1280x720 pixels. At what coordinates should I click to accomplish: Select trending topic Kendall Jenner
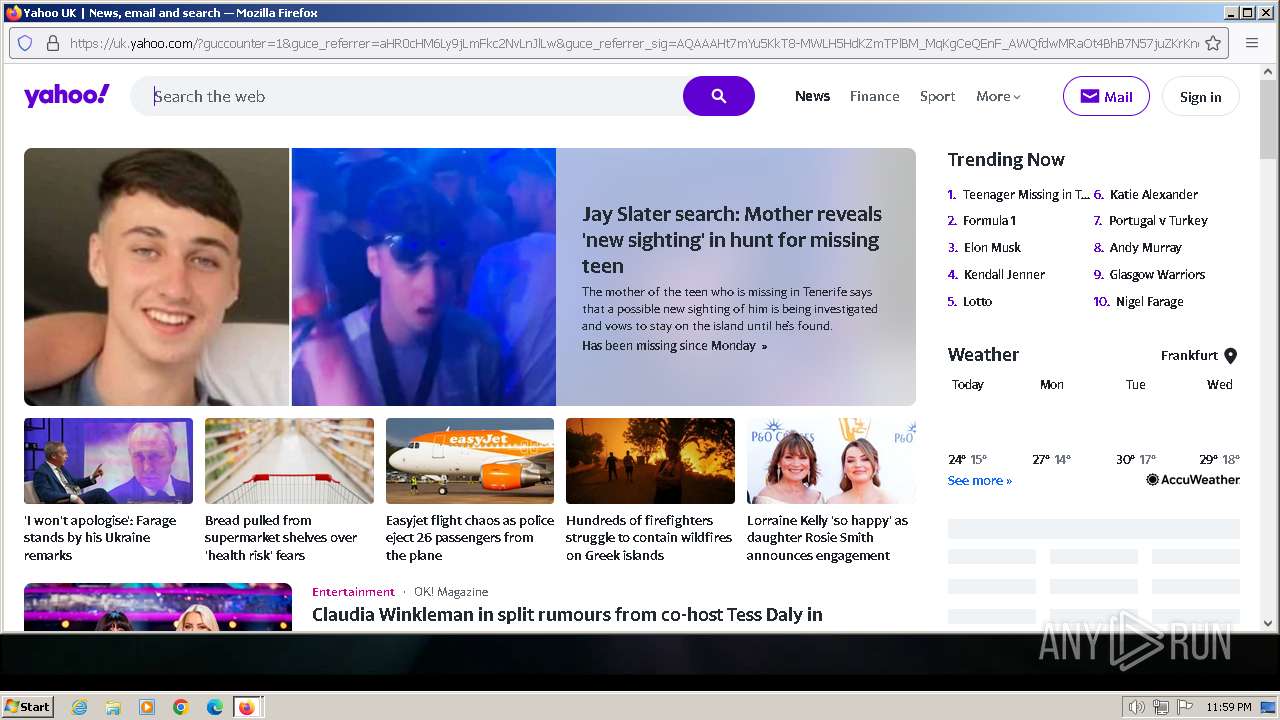(x=1004, y=275)
